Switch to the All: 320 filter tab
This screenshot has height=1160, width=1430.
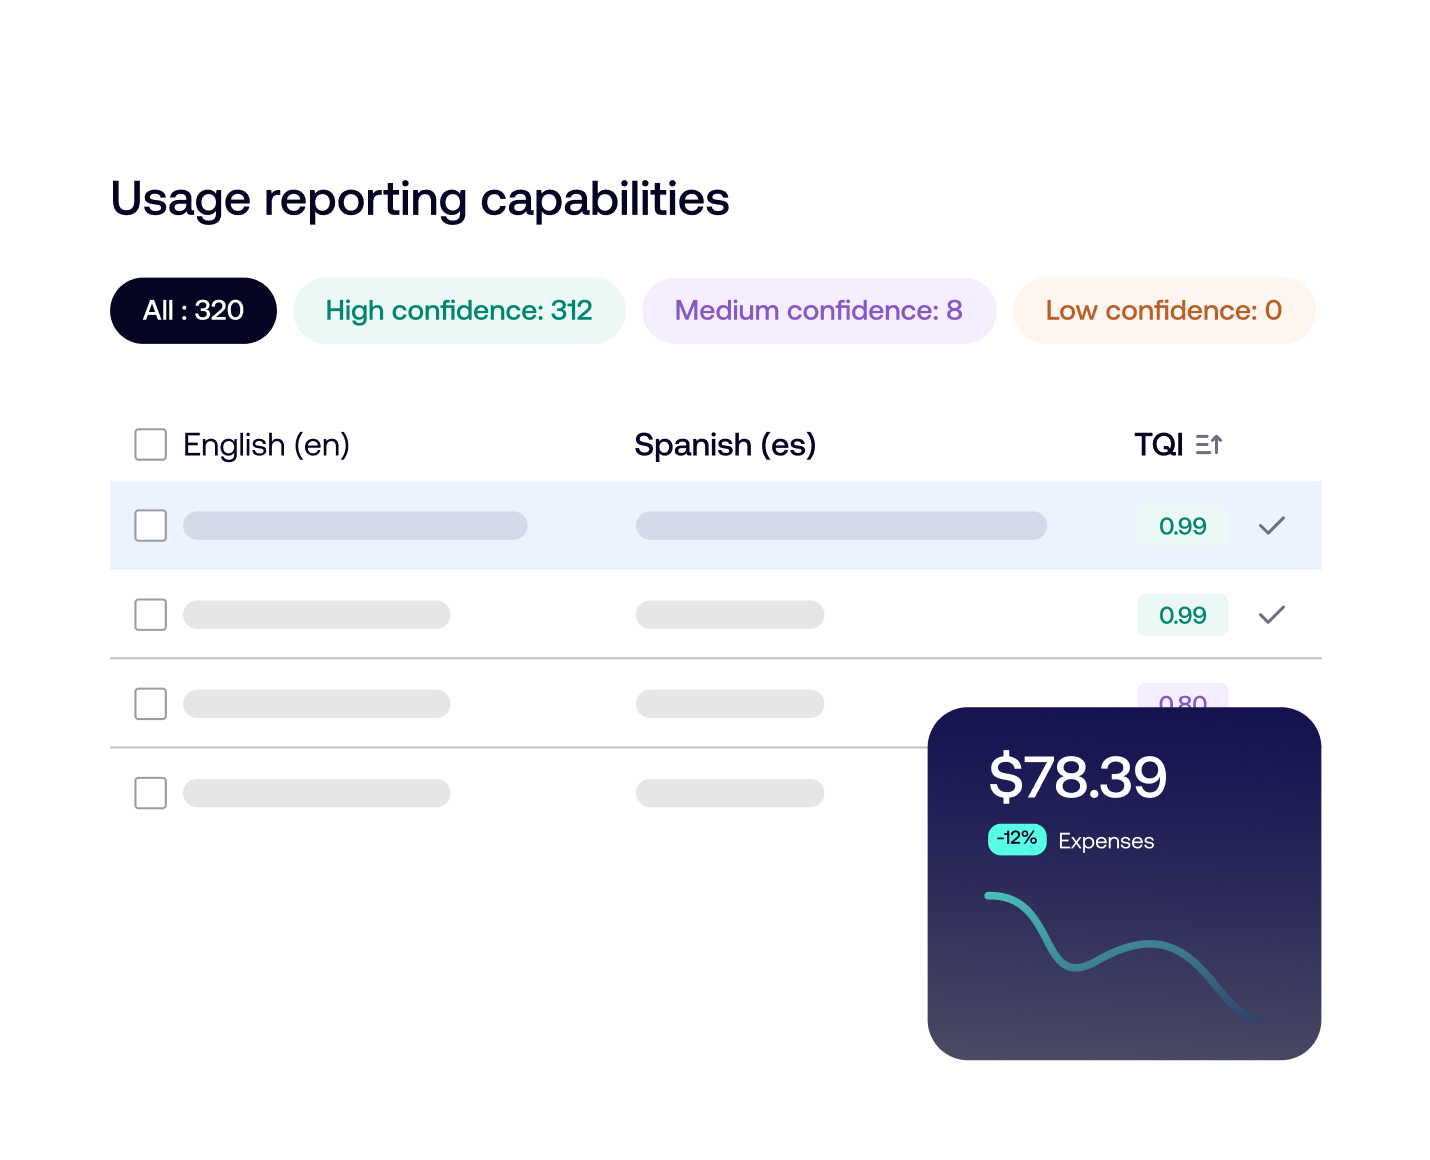tap(193, 311)
